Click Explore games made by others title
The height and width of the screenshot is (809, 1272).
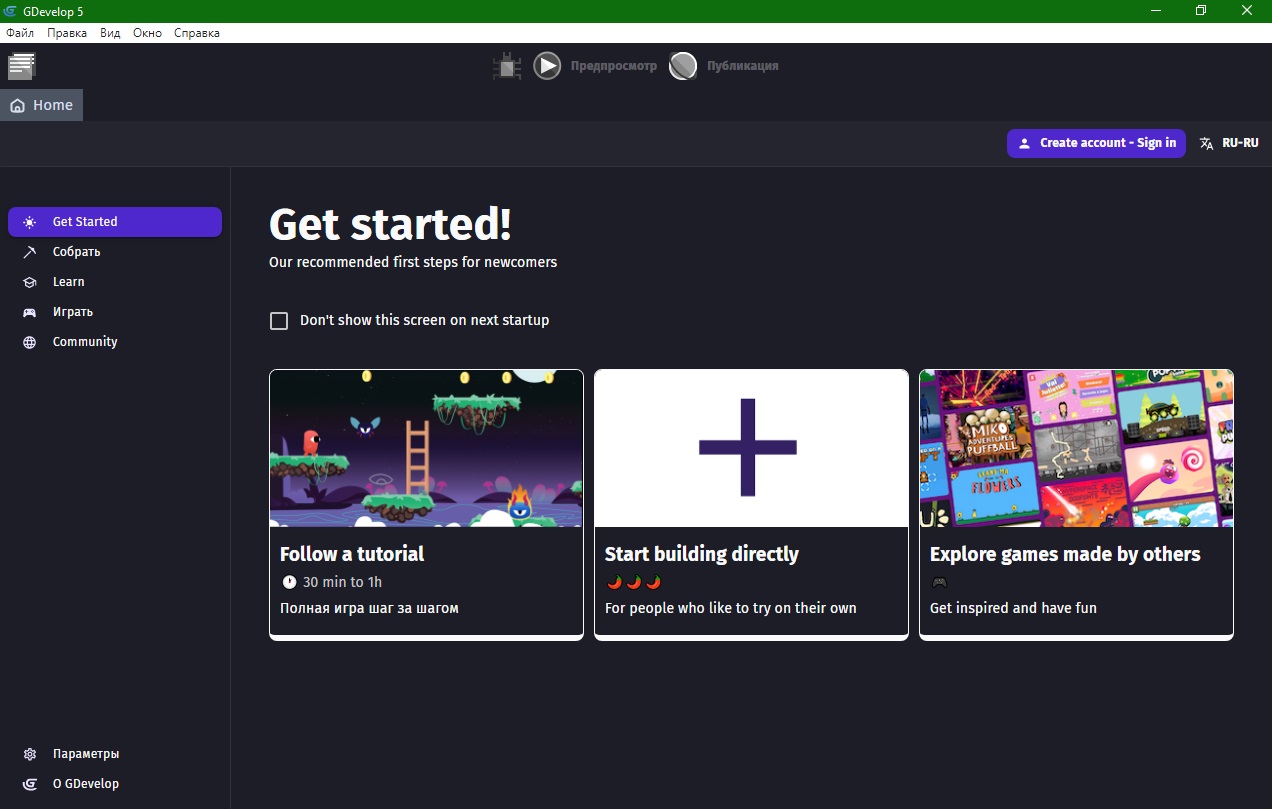tap(1065, 554)
